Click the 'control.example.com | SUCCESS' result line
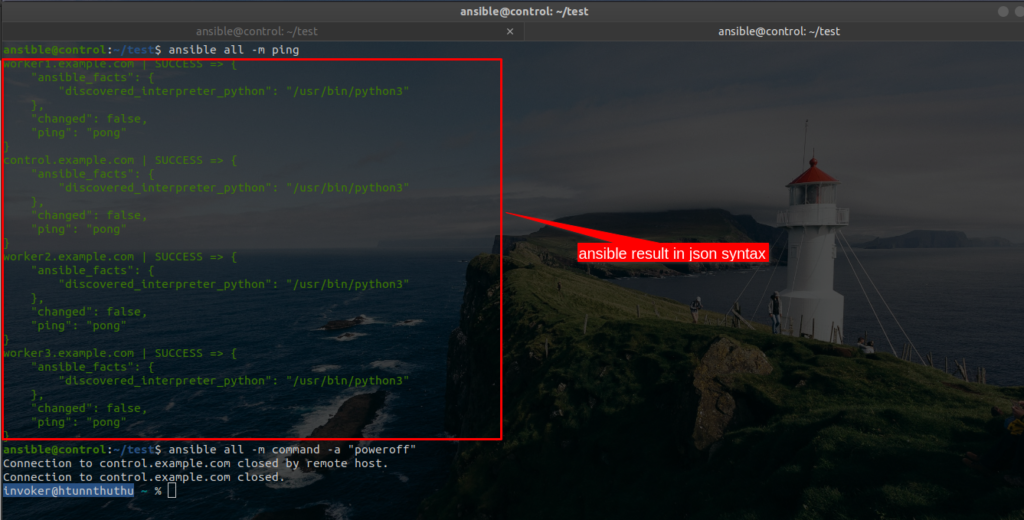The height and width of the screenshot is (520, 1024). pyautogui.click(x=120, y=160)
